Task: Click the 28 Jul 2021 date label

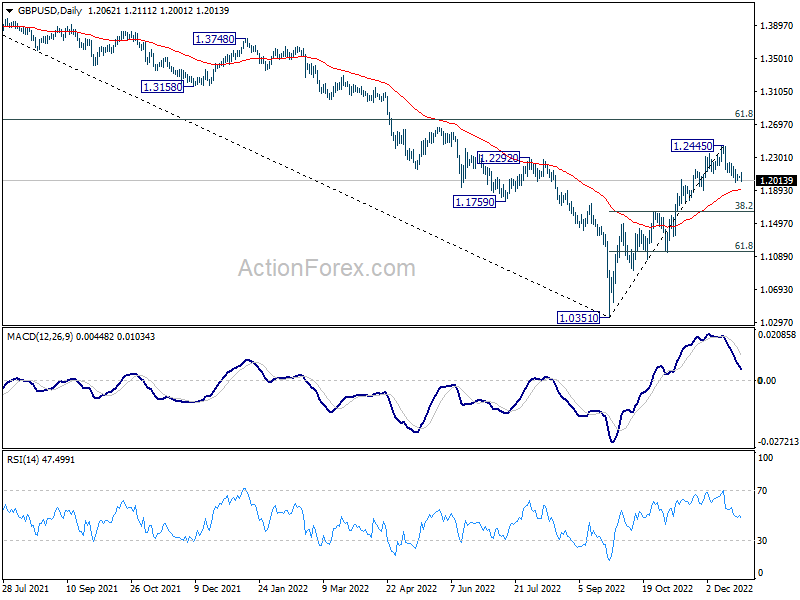Action: 26,590
